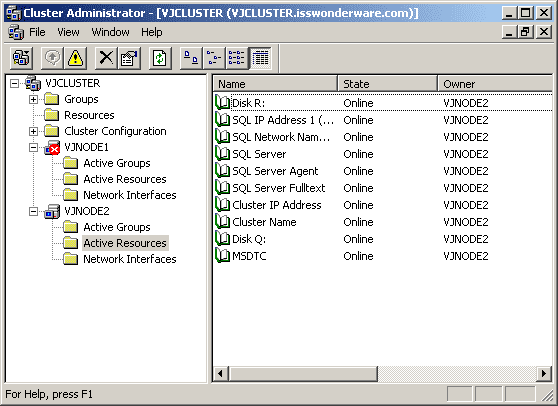Open Properties via the toolbar icon
This screenshot has width=558, height=406.
pyautogui.click(x=129, y=58)
